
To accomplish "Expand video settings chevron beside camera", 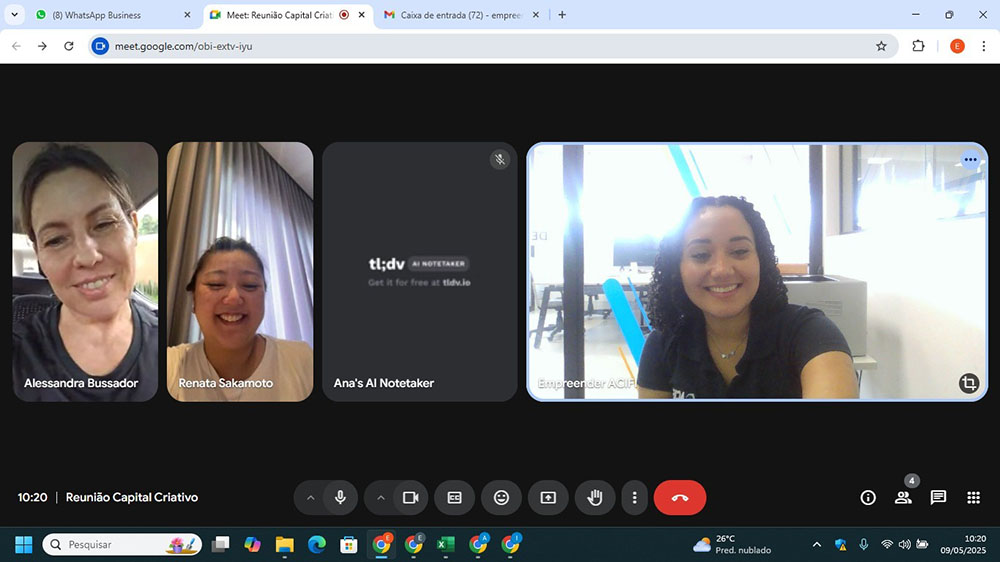I will coord(380,497).
